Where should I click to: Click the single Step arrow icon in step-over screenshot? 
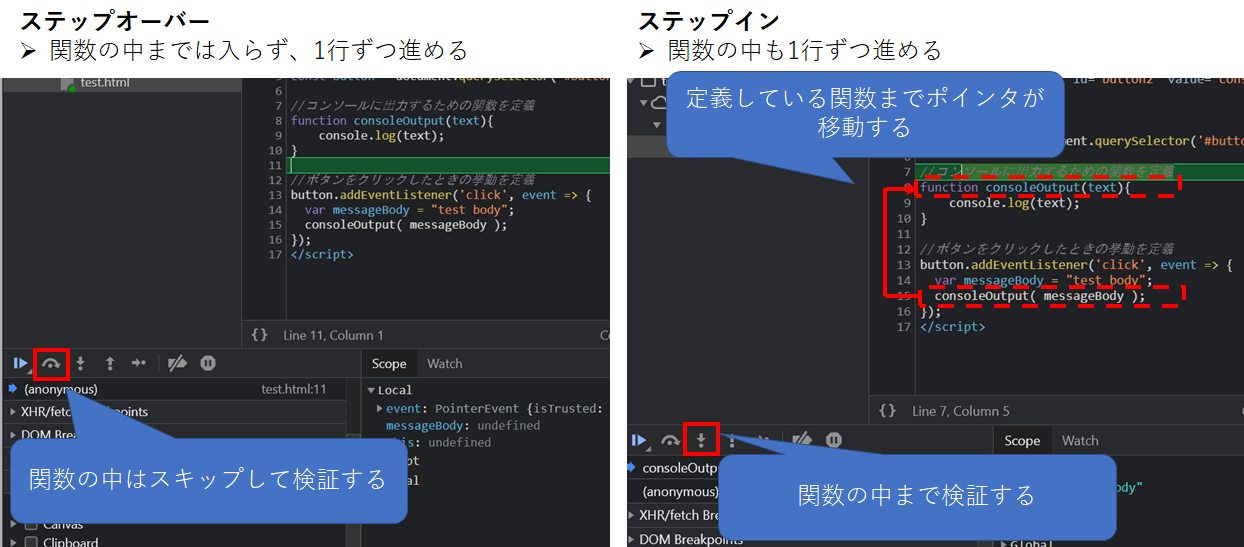(139, 363)
